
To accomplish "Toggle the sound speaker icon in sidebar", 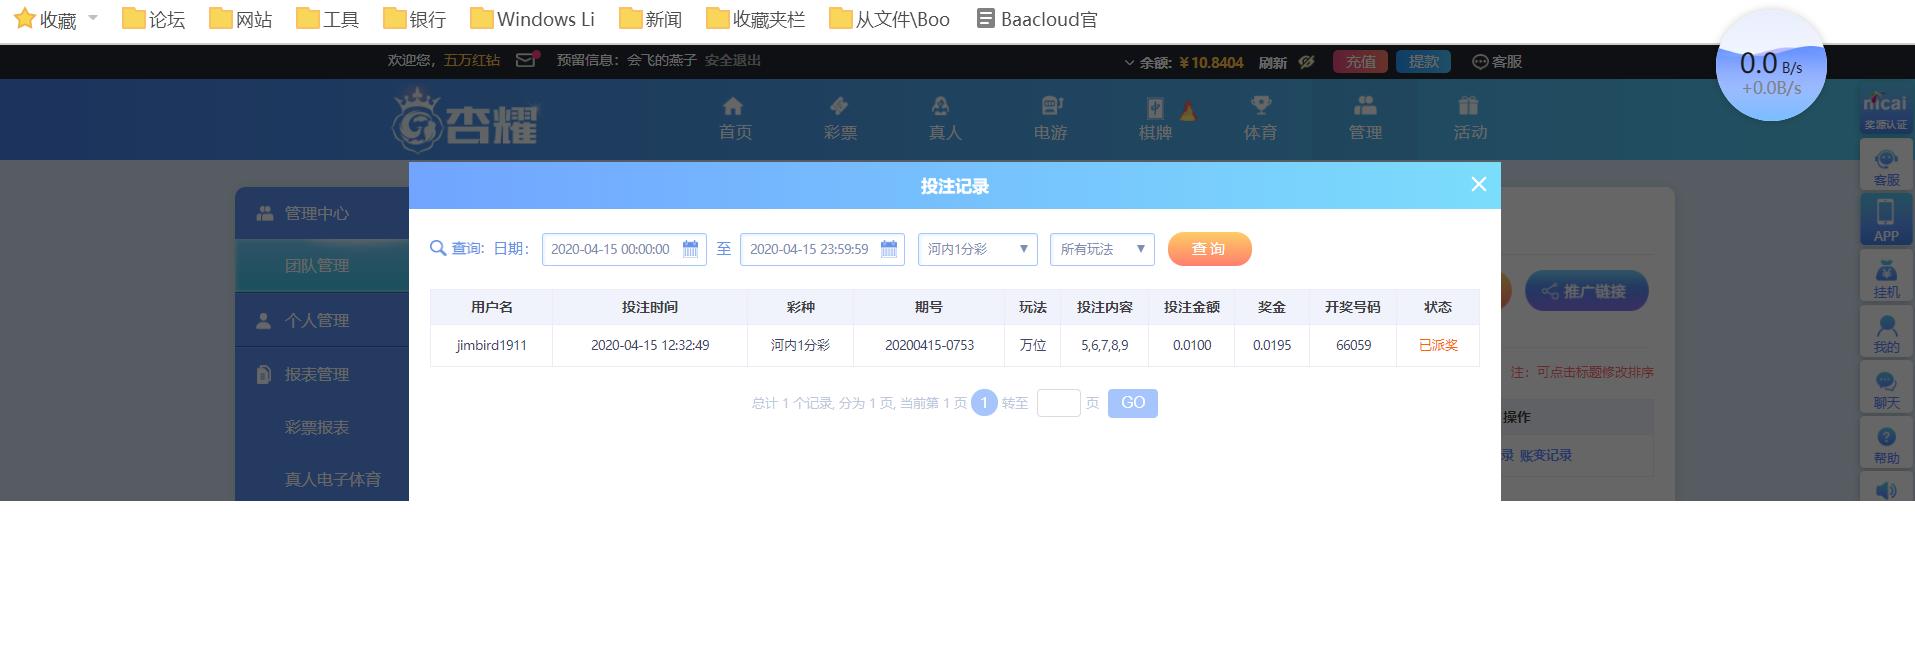I will (x=1886, y=490).
